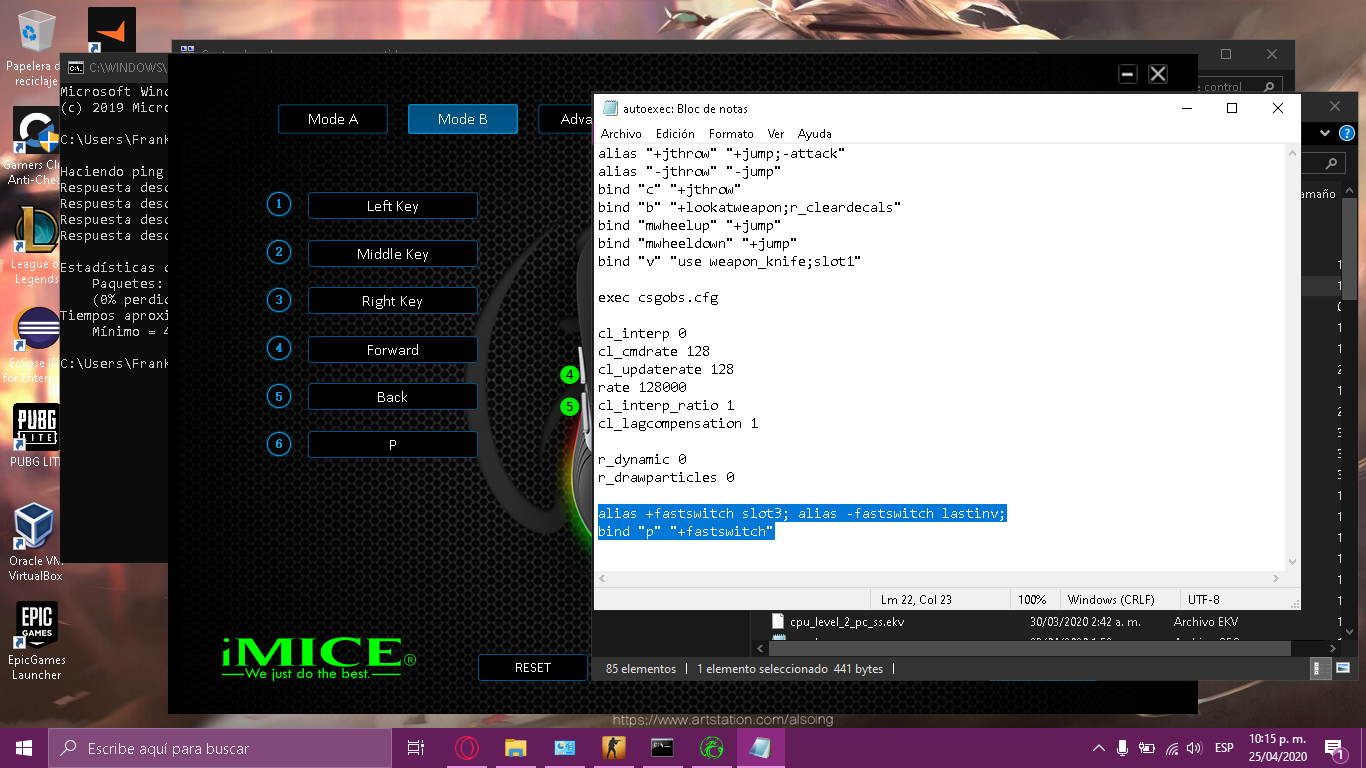The image size is (1366, 768).
Task: Show hidden system tray icons
Action: (1099, 748)
